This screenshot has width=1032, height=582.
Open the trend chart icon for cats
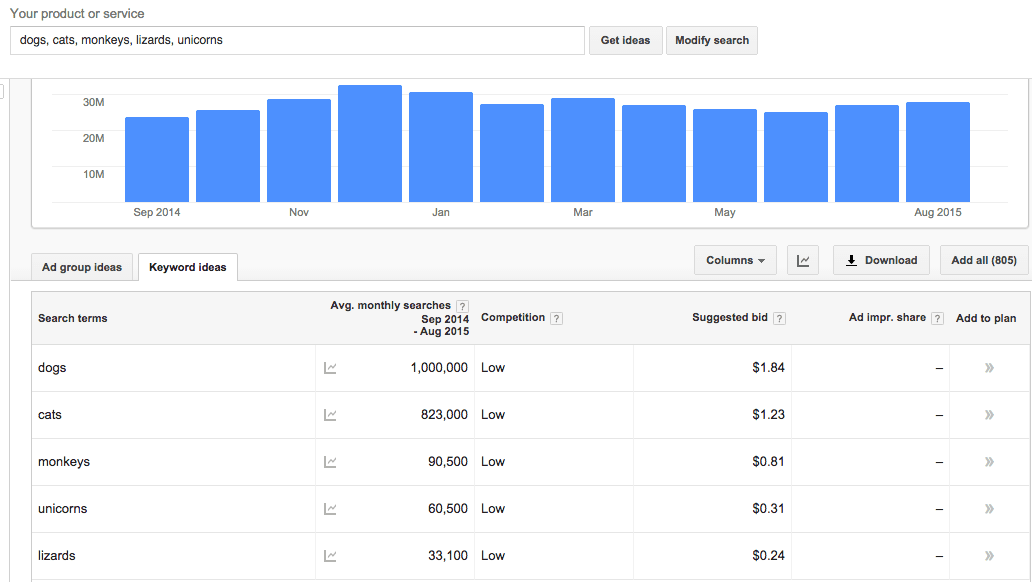pos(330,415)
